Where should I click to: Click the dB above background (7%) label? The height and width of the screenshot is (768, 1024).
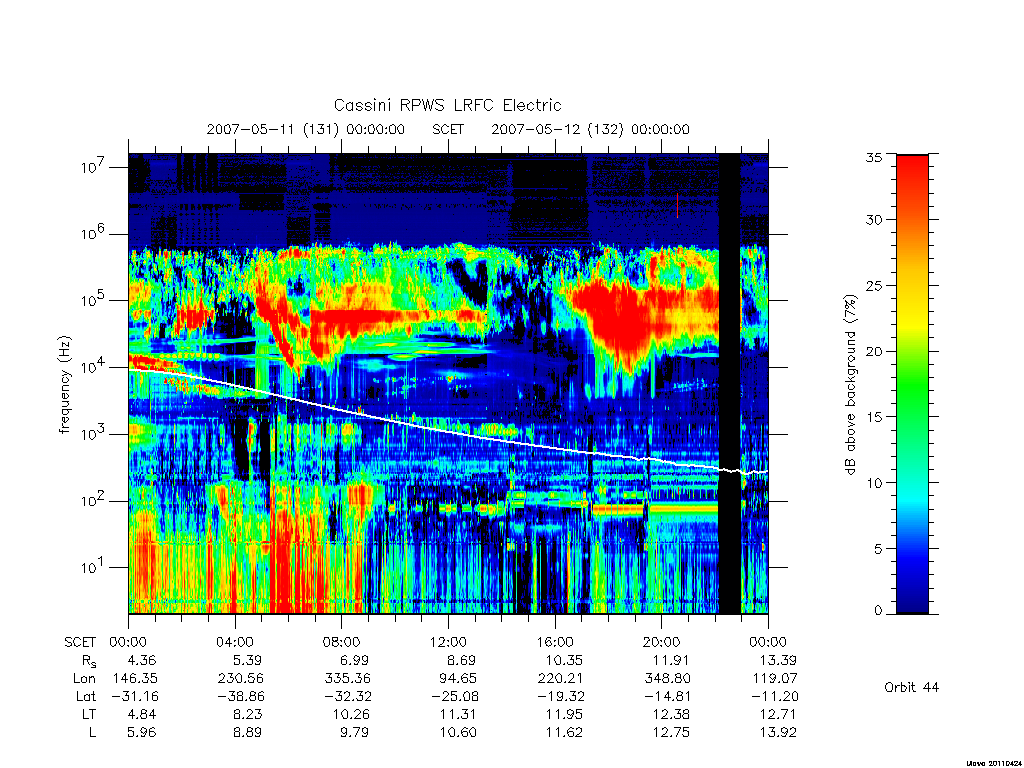(850, 384)
